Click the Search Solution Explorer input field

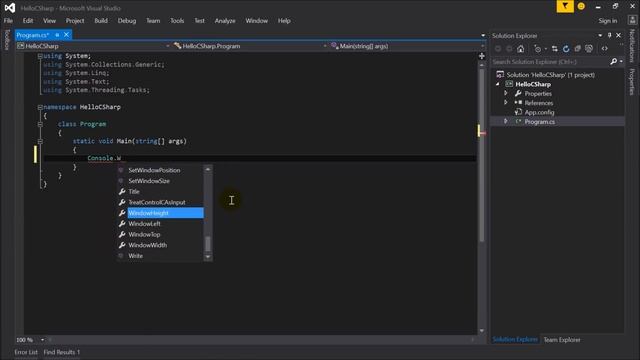coord(550,62)
